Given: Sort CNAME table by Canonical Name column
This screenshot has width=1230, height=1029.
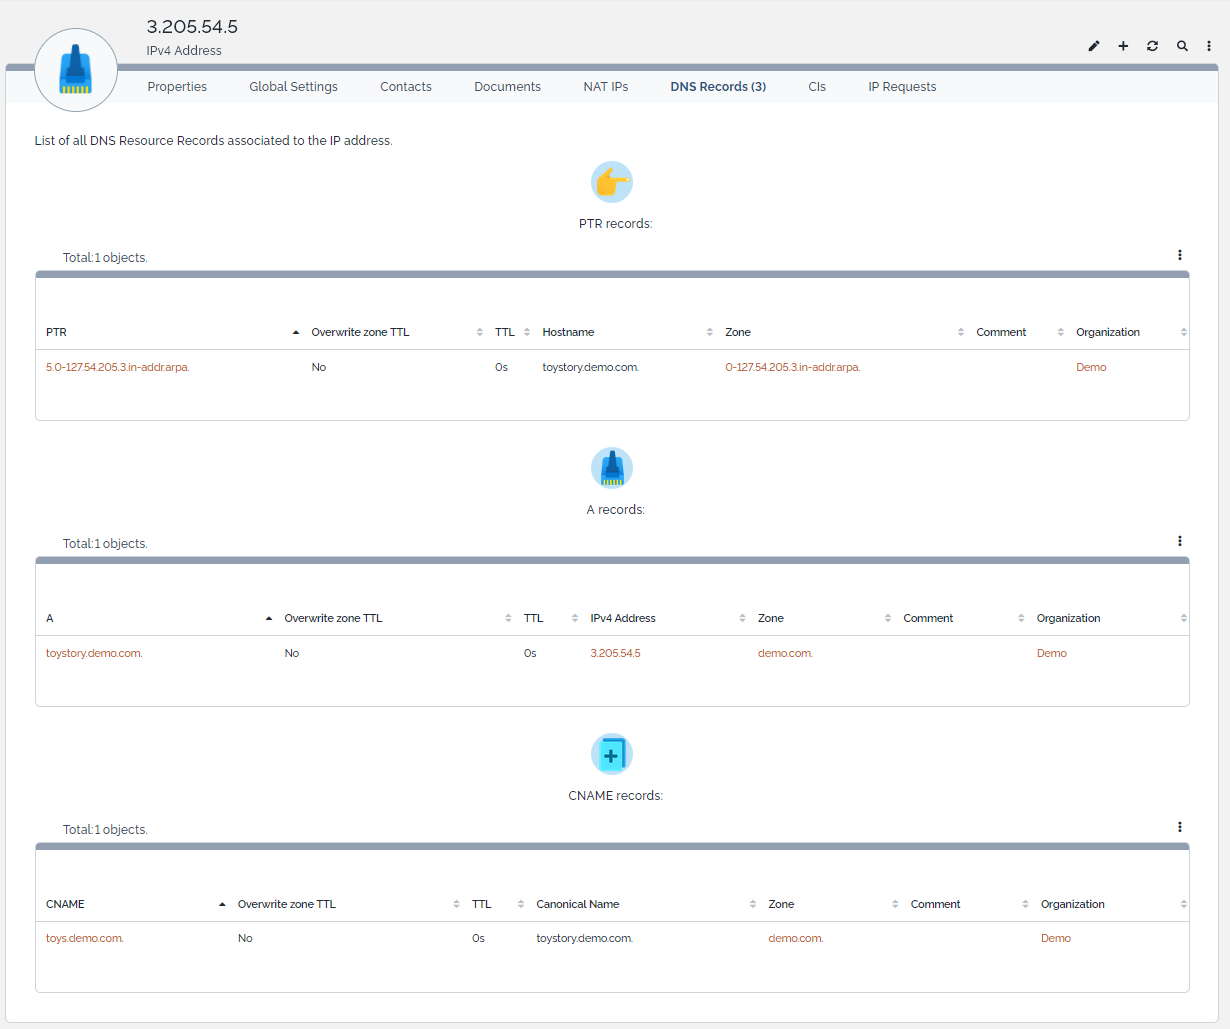Looking at the screenshot, I should point(577,904).
